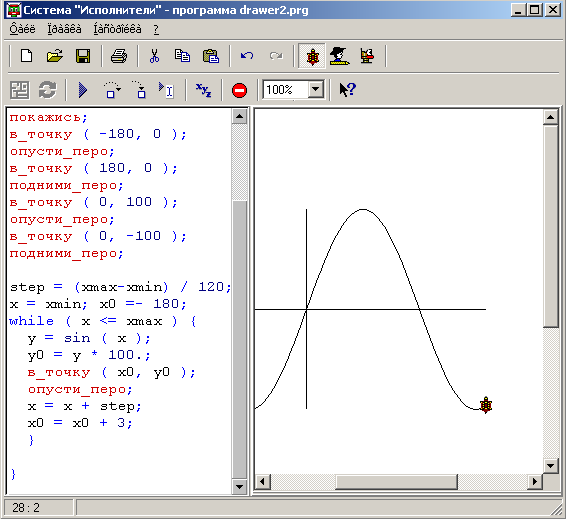Print the program using the printer icon
566x519 pixels.
point(119,56)
